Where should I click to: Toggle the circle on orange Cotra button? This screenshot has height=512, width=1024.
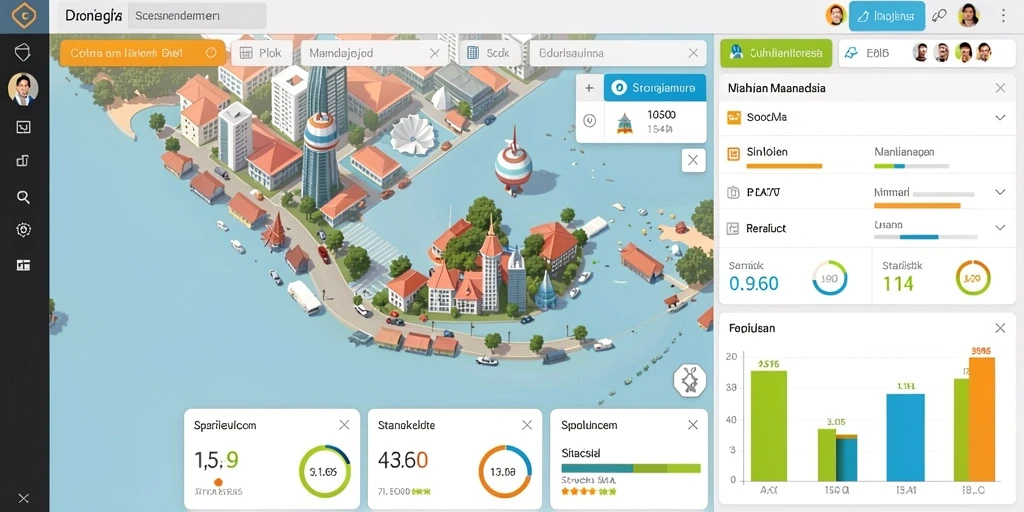tap(211, 53)
